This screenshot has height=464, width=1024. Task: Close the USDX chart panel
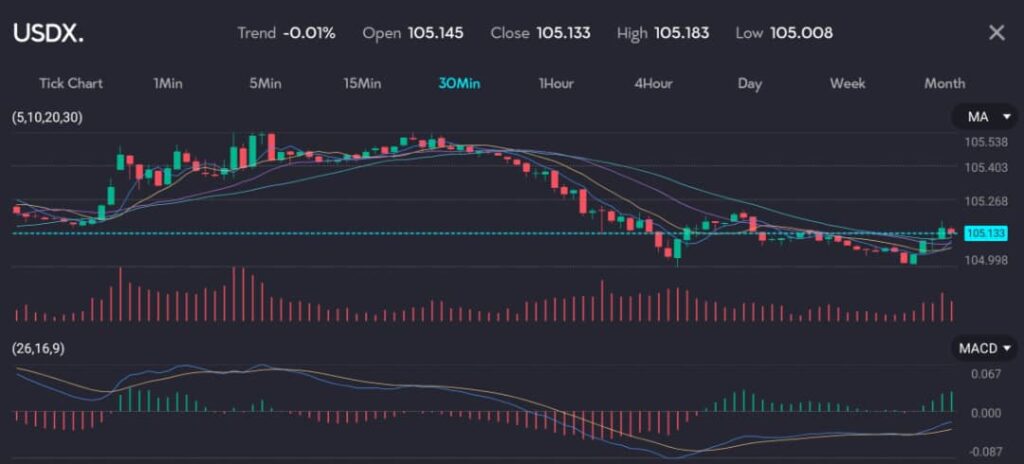(996, 33)
